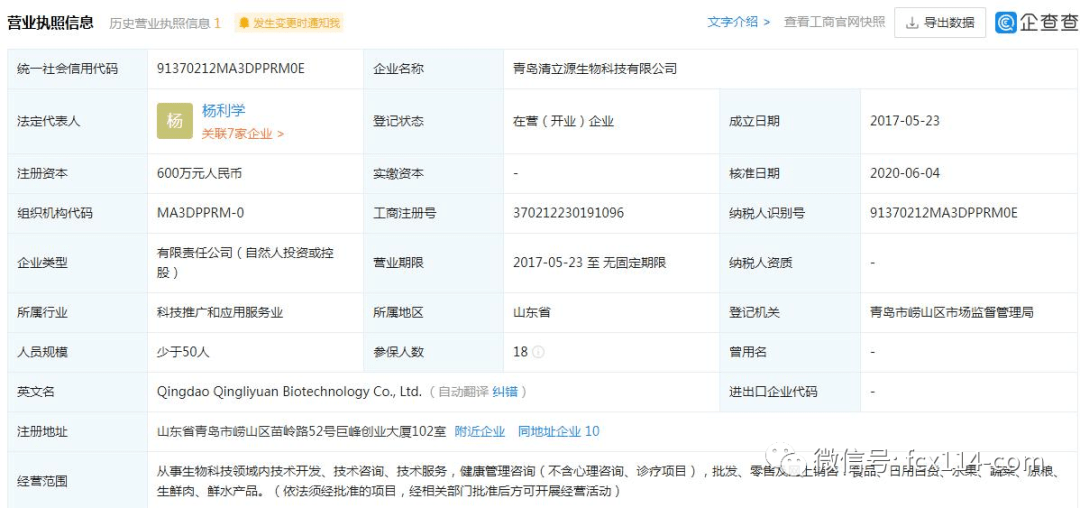Click the info icon beside 参保人数 18
The image size is (1080, 508).
[539, 352]
